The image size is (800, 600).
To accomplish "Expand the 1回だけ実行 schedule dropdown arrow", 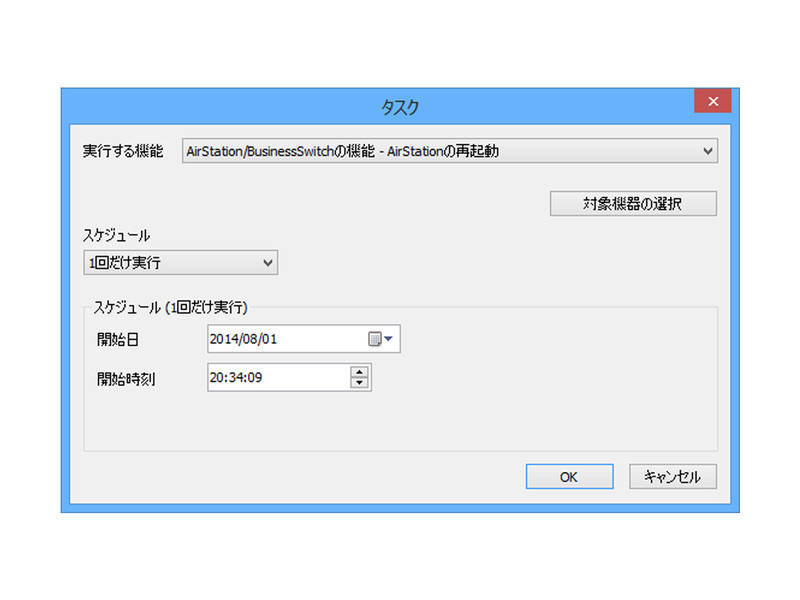I will [267, 263].
